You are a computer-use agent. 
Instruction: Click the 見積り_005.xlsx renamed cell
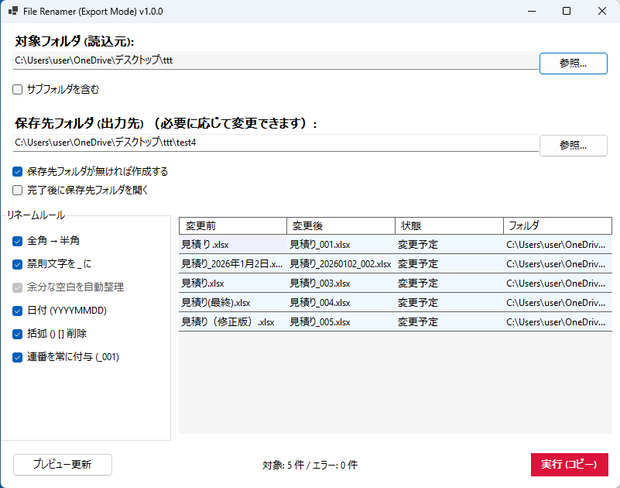(341, 322)
